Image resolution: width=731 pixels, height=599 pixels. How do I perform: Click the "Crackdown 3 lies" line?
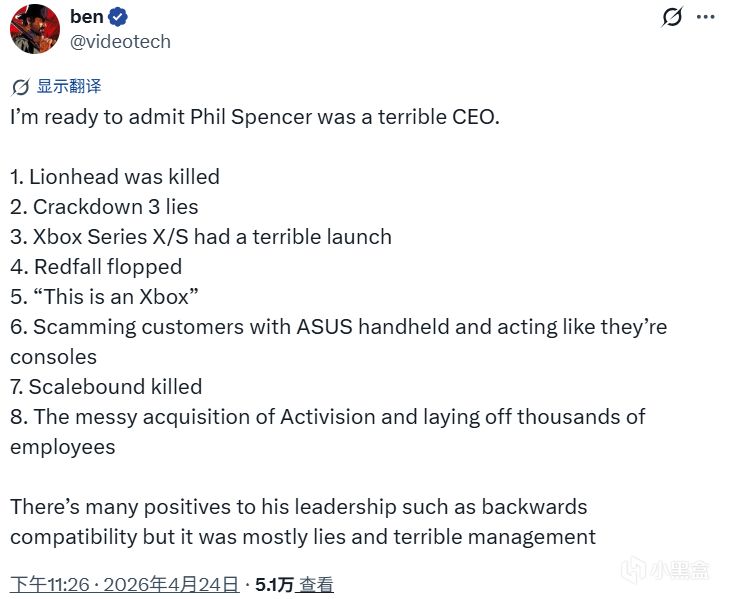105,206
